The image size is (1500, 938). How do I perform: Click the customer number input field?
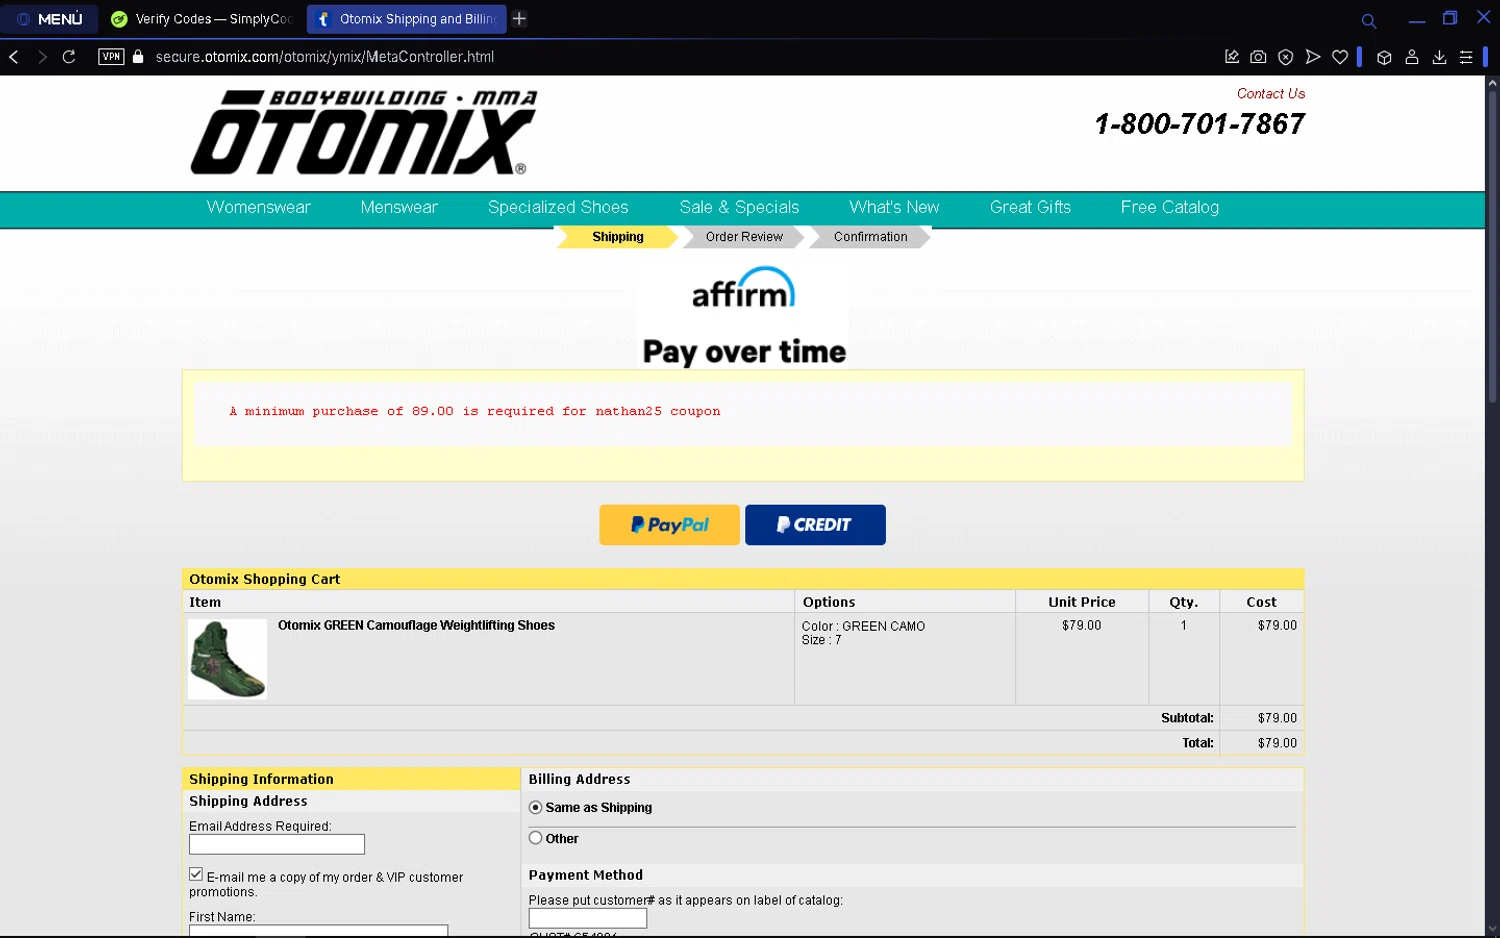(588, 918)
